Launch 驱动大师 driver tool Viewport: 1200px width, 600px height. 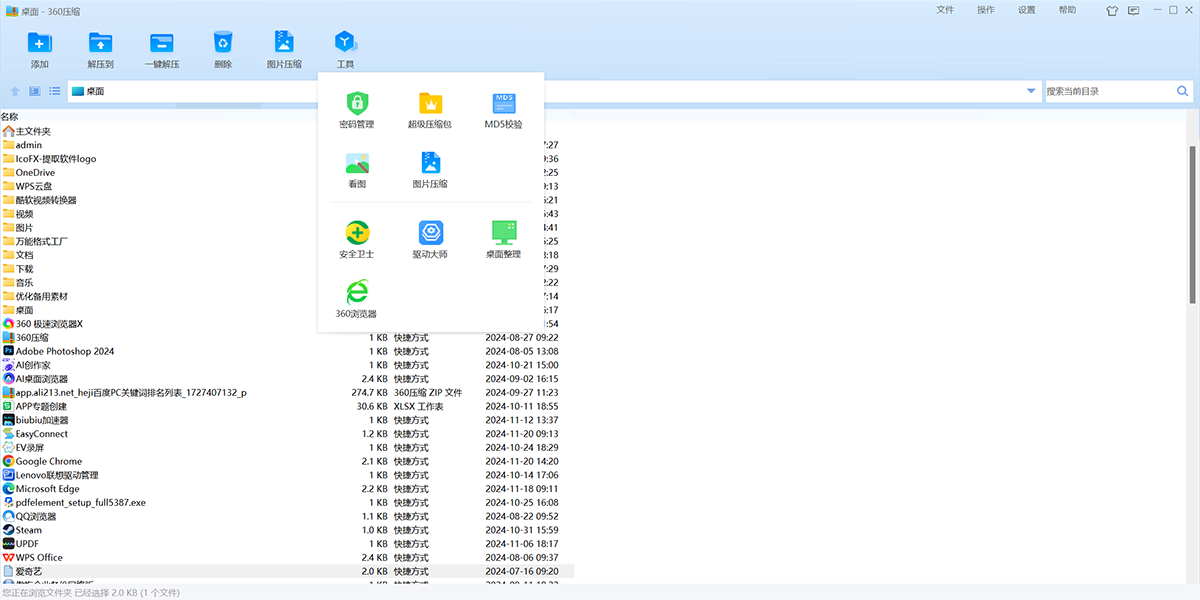coord(430,240)
